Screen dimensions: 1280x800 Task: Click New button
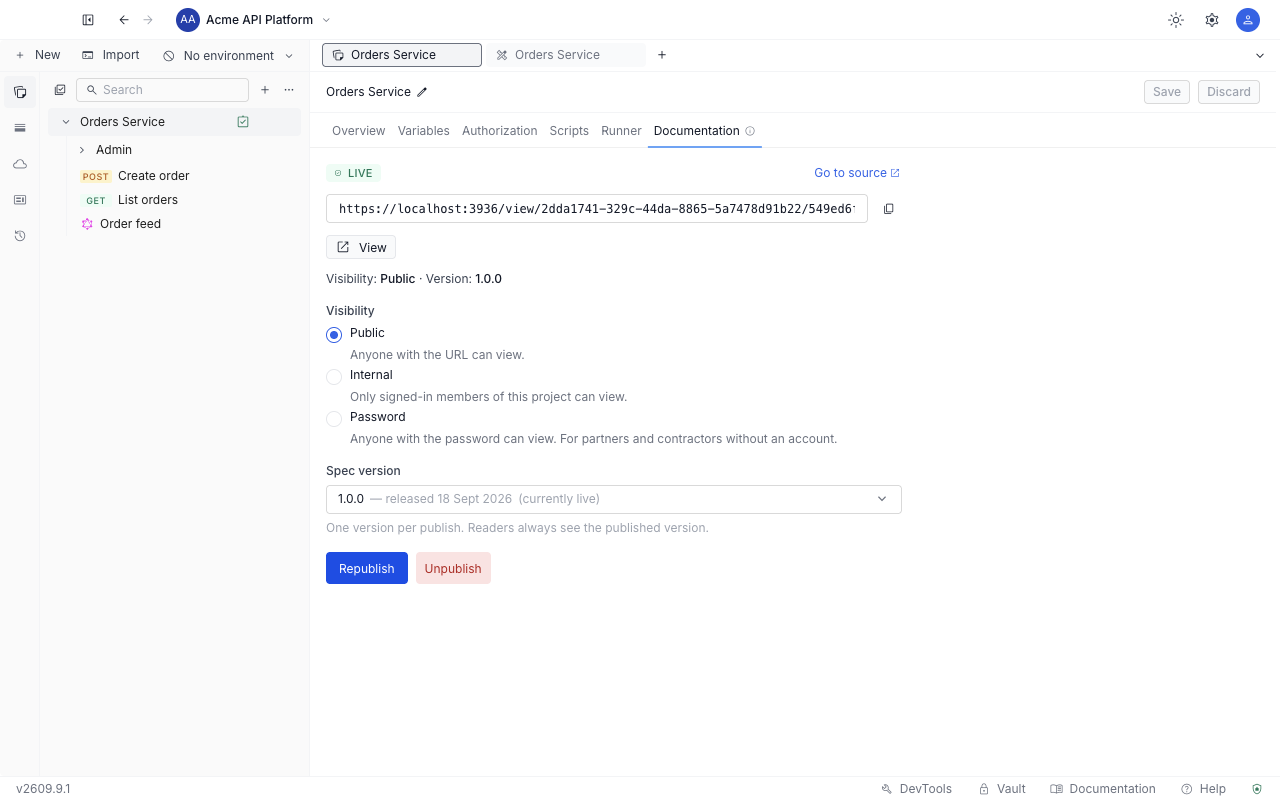click(x=38, y=55)
